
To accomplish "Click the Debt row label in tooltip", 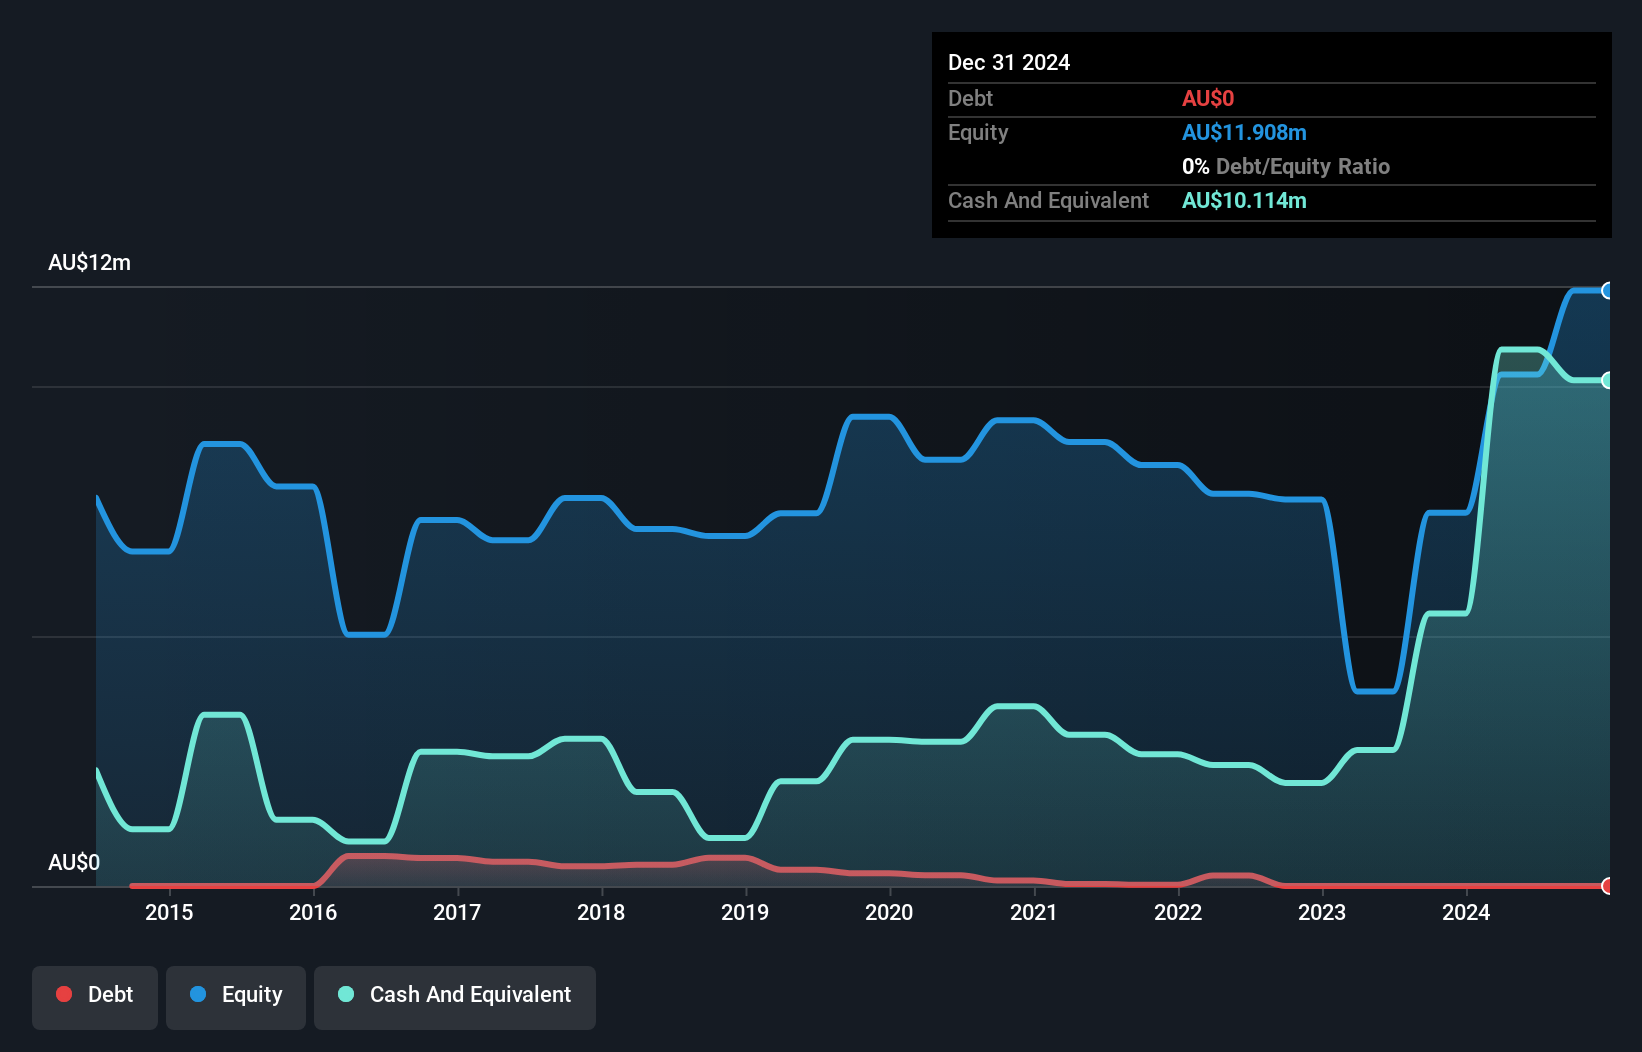I will 970,98.
